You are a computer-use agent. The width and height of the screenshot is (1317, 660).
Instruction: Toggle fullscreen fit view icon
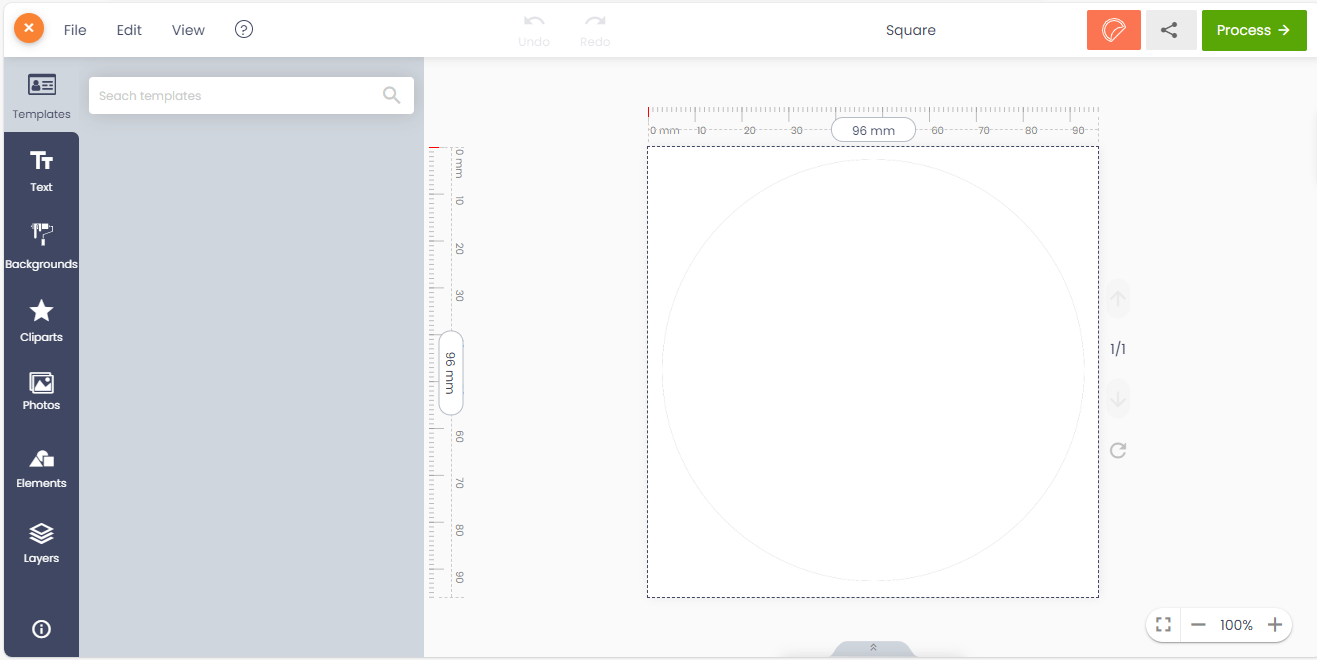pos(1163,625)
